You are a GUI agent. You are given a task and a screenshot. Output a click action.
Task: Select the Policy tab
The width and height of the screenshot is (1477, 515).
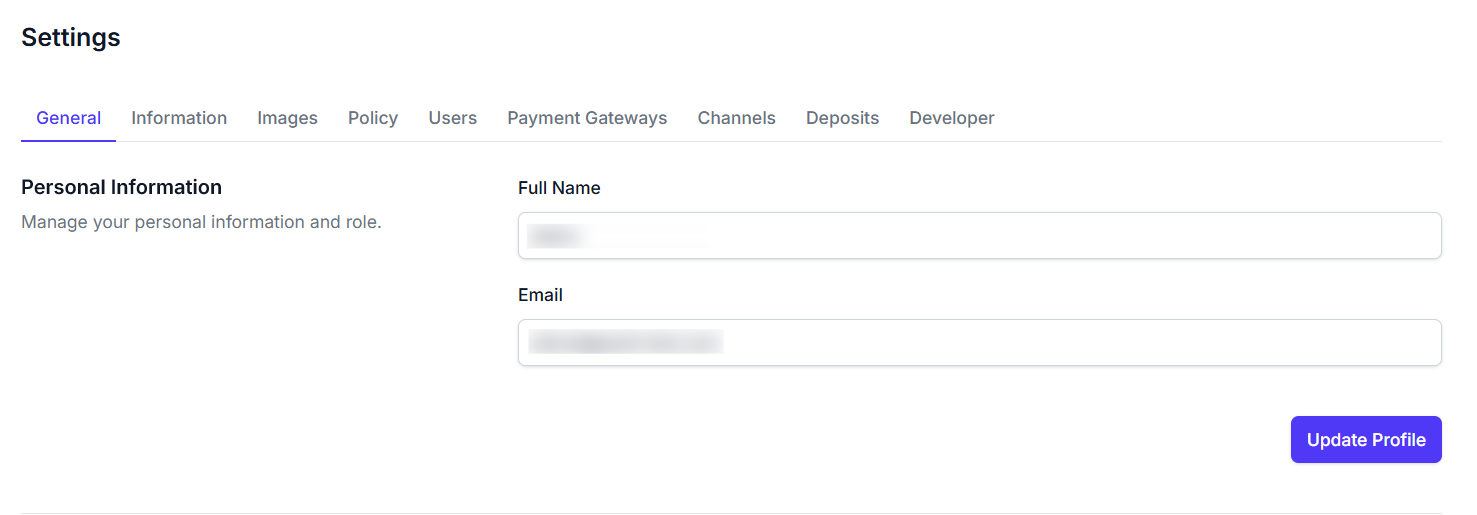click(373, 118)
